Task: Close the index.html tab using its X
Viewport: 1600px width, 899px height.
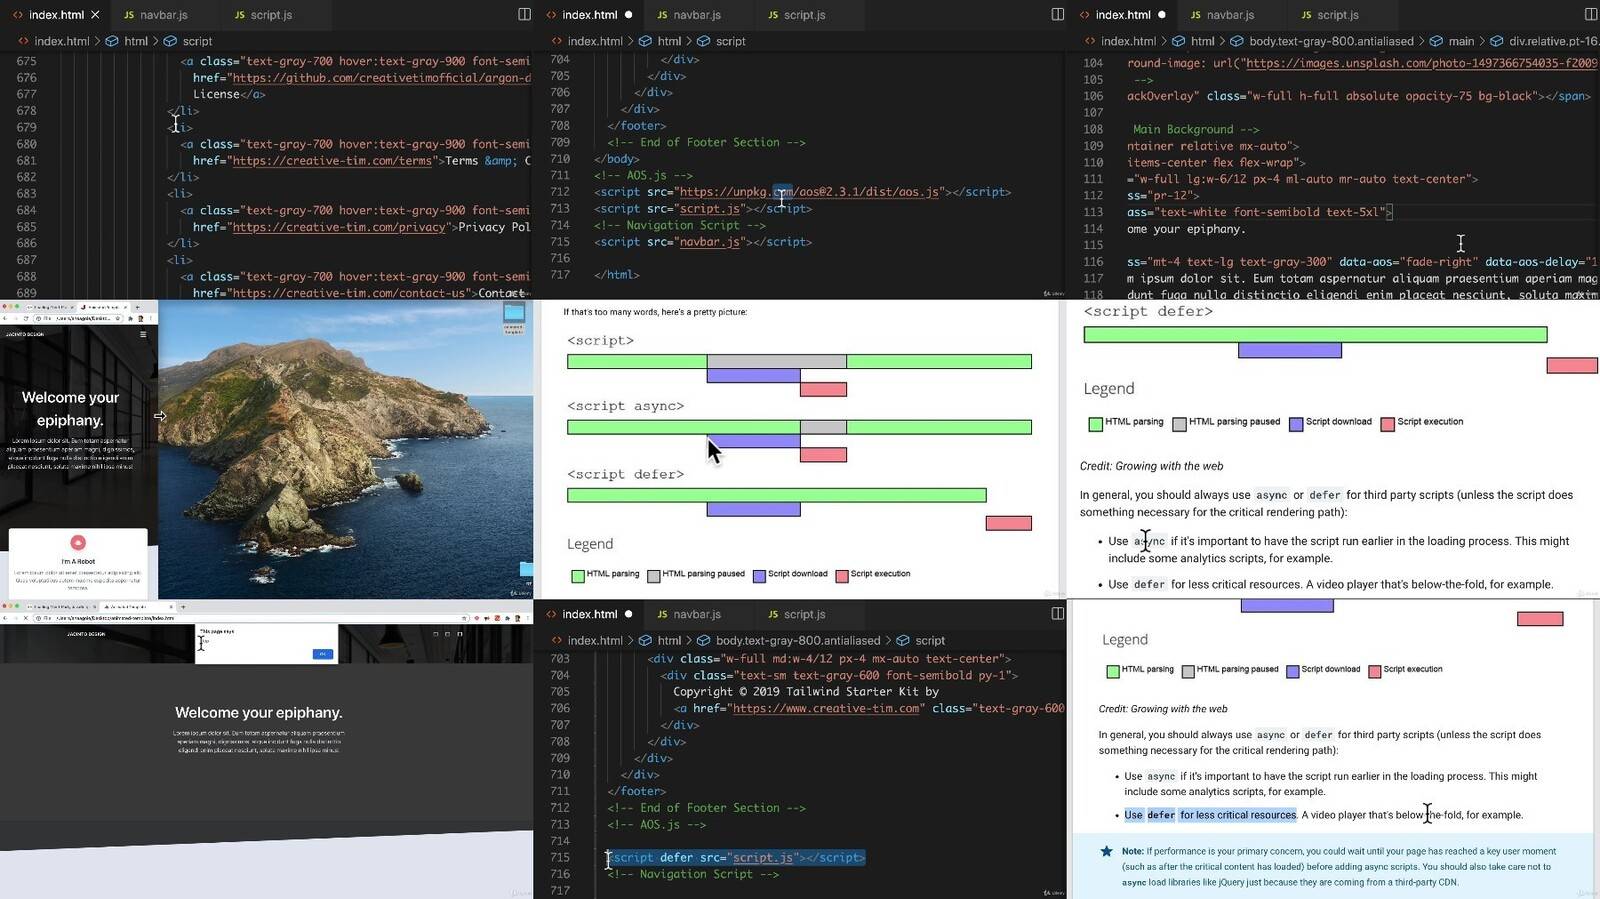Action: point(95,15)
